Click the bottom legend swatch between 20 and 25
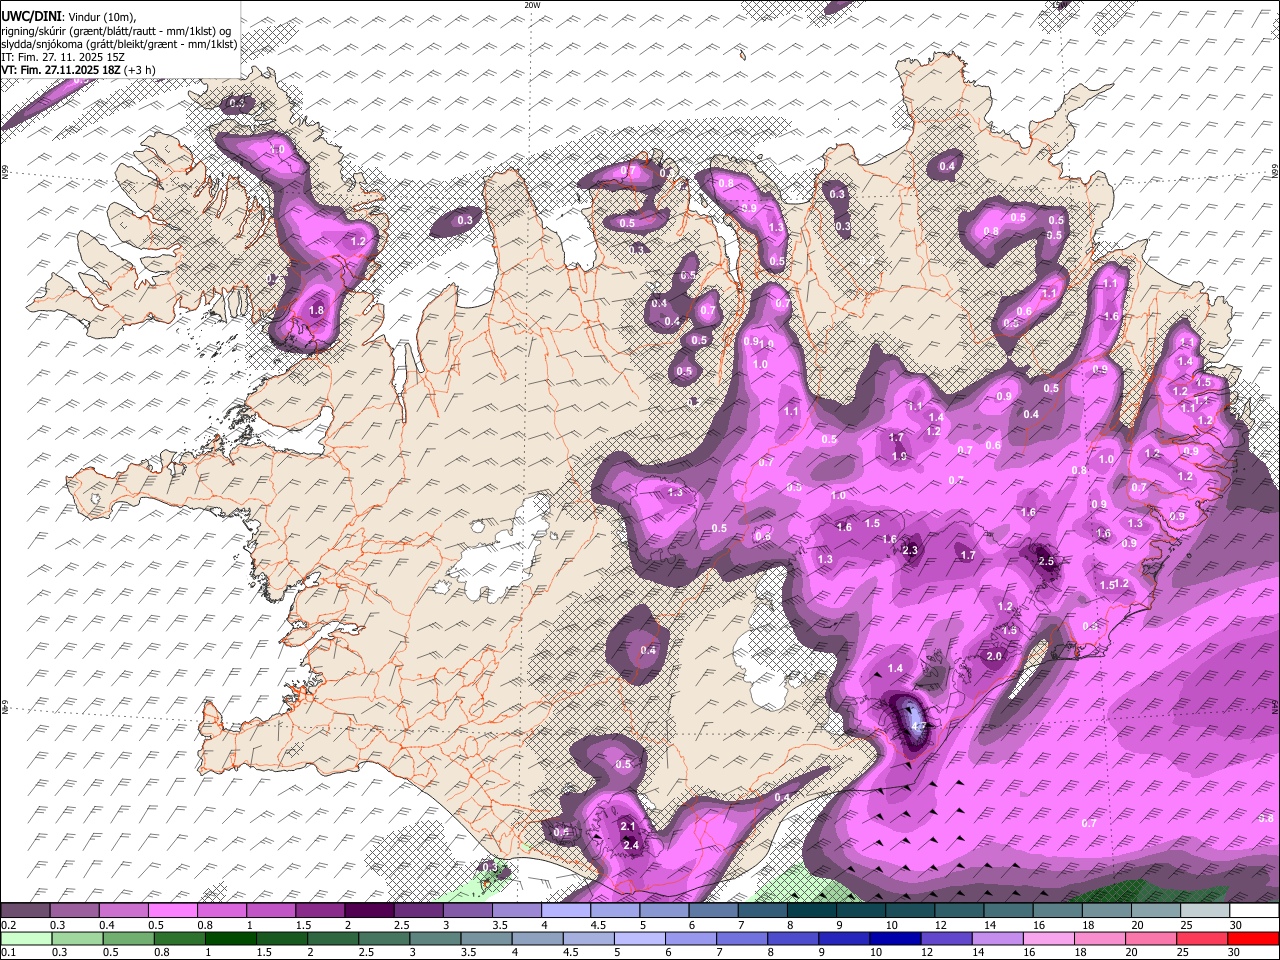 (1150, 938)
